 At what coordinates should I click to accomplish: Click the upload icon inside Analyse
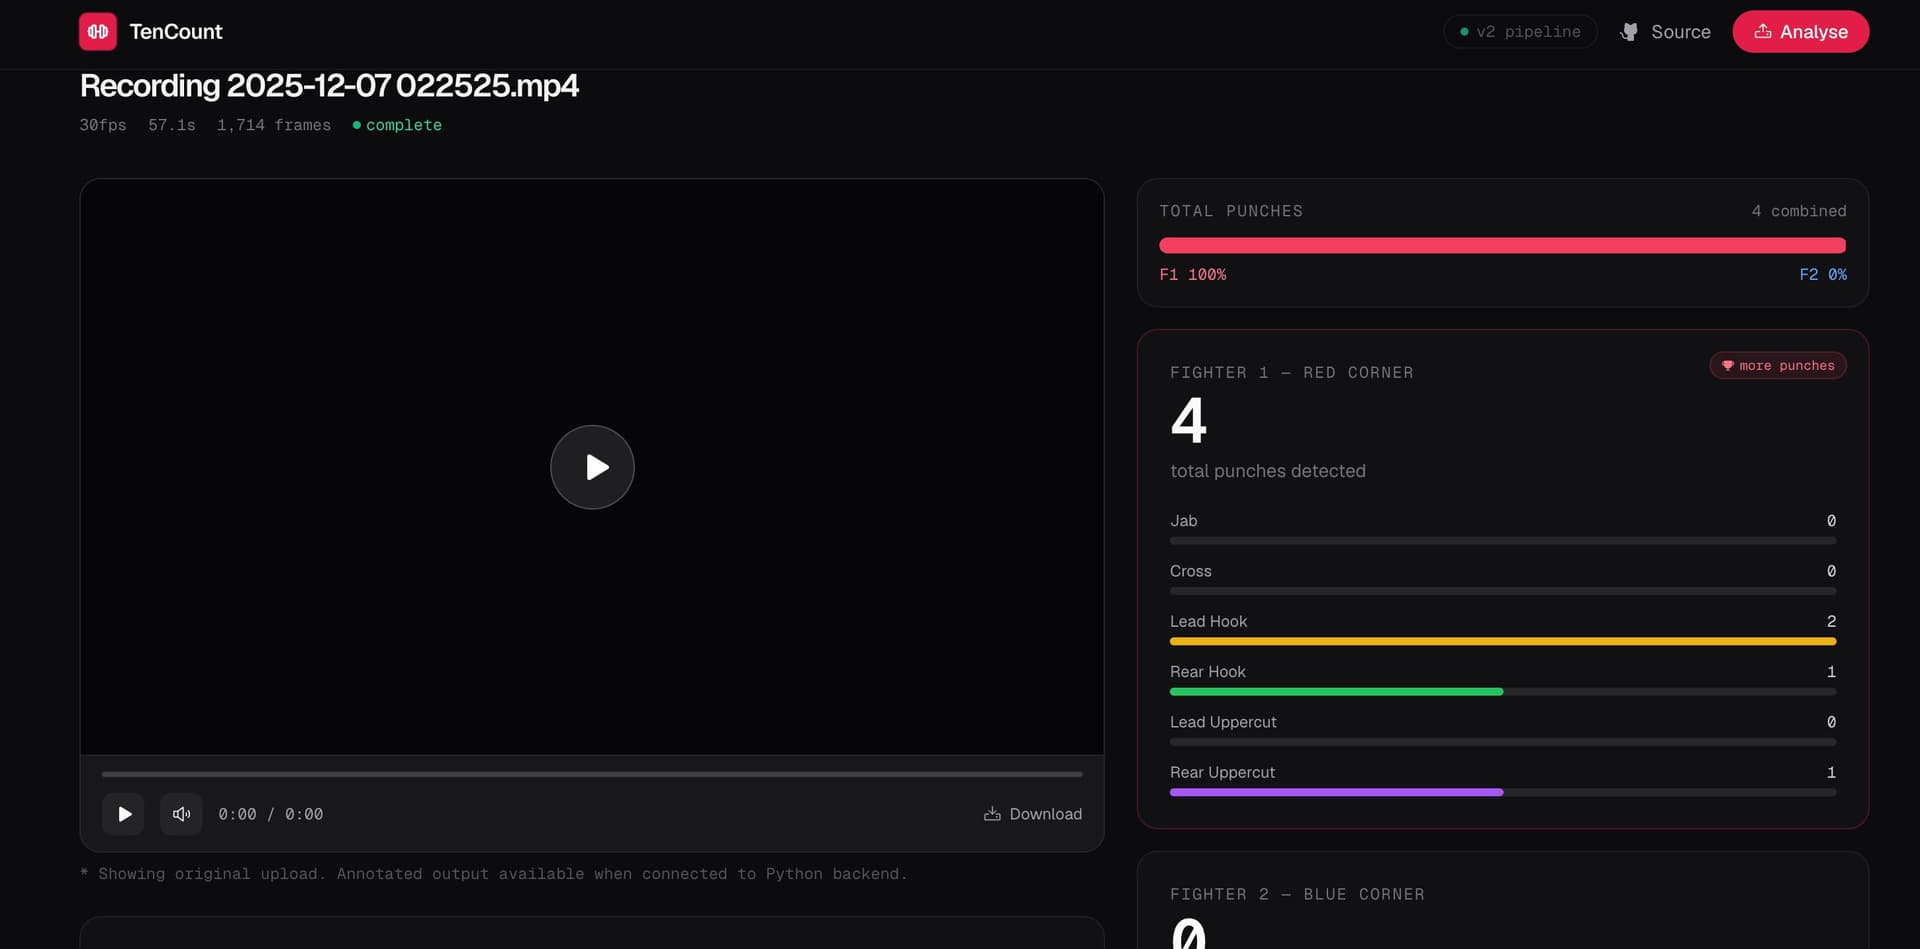coord(1763,32)
